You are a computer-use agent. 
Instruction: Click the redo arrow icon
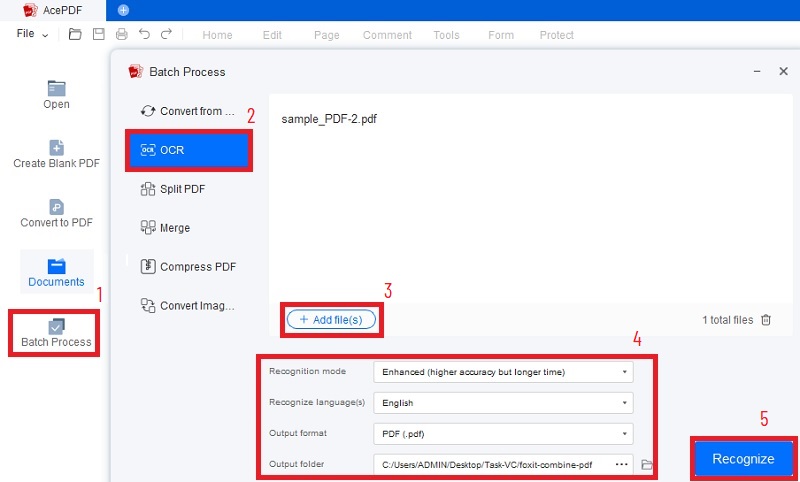click(x=166, y=34)
